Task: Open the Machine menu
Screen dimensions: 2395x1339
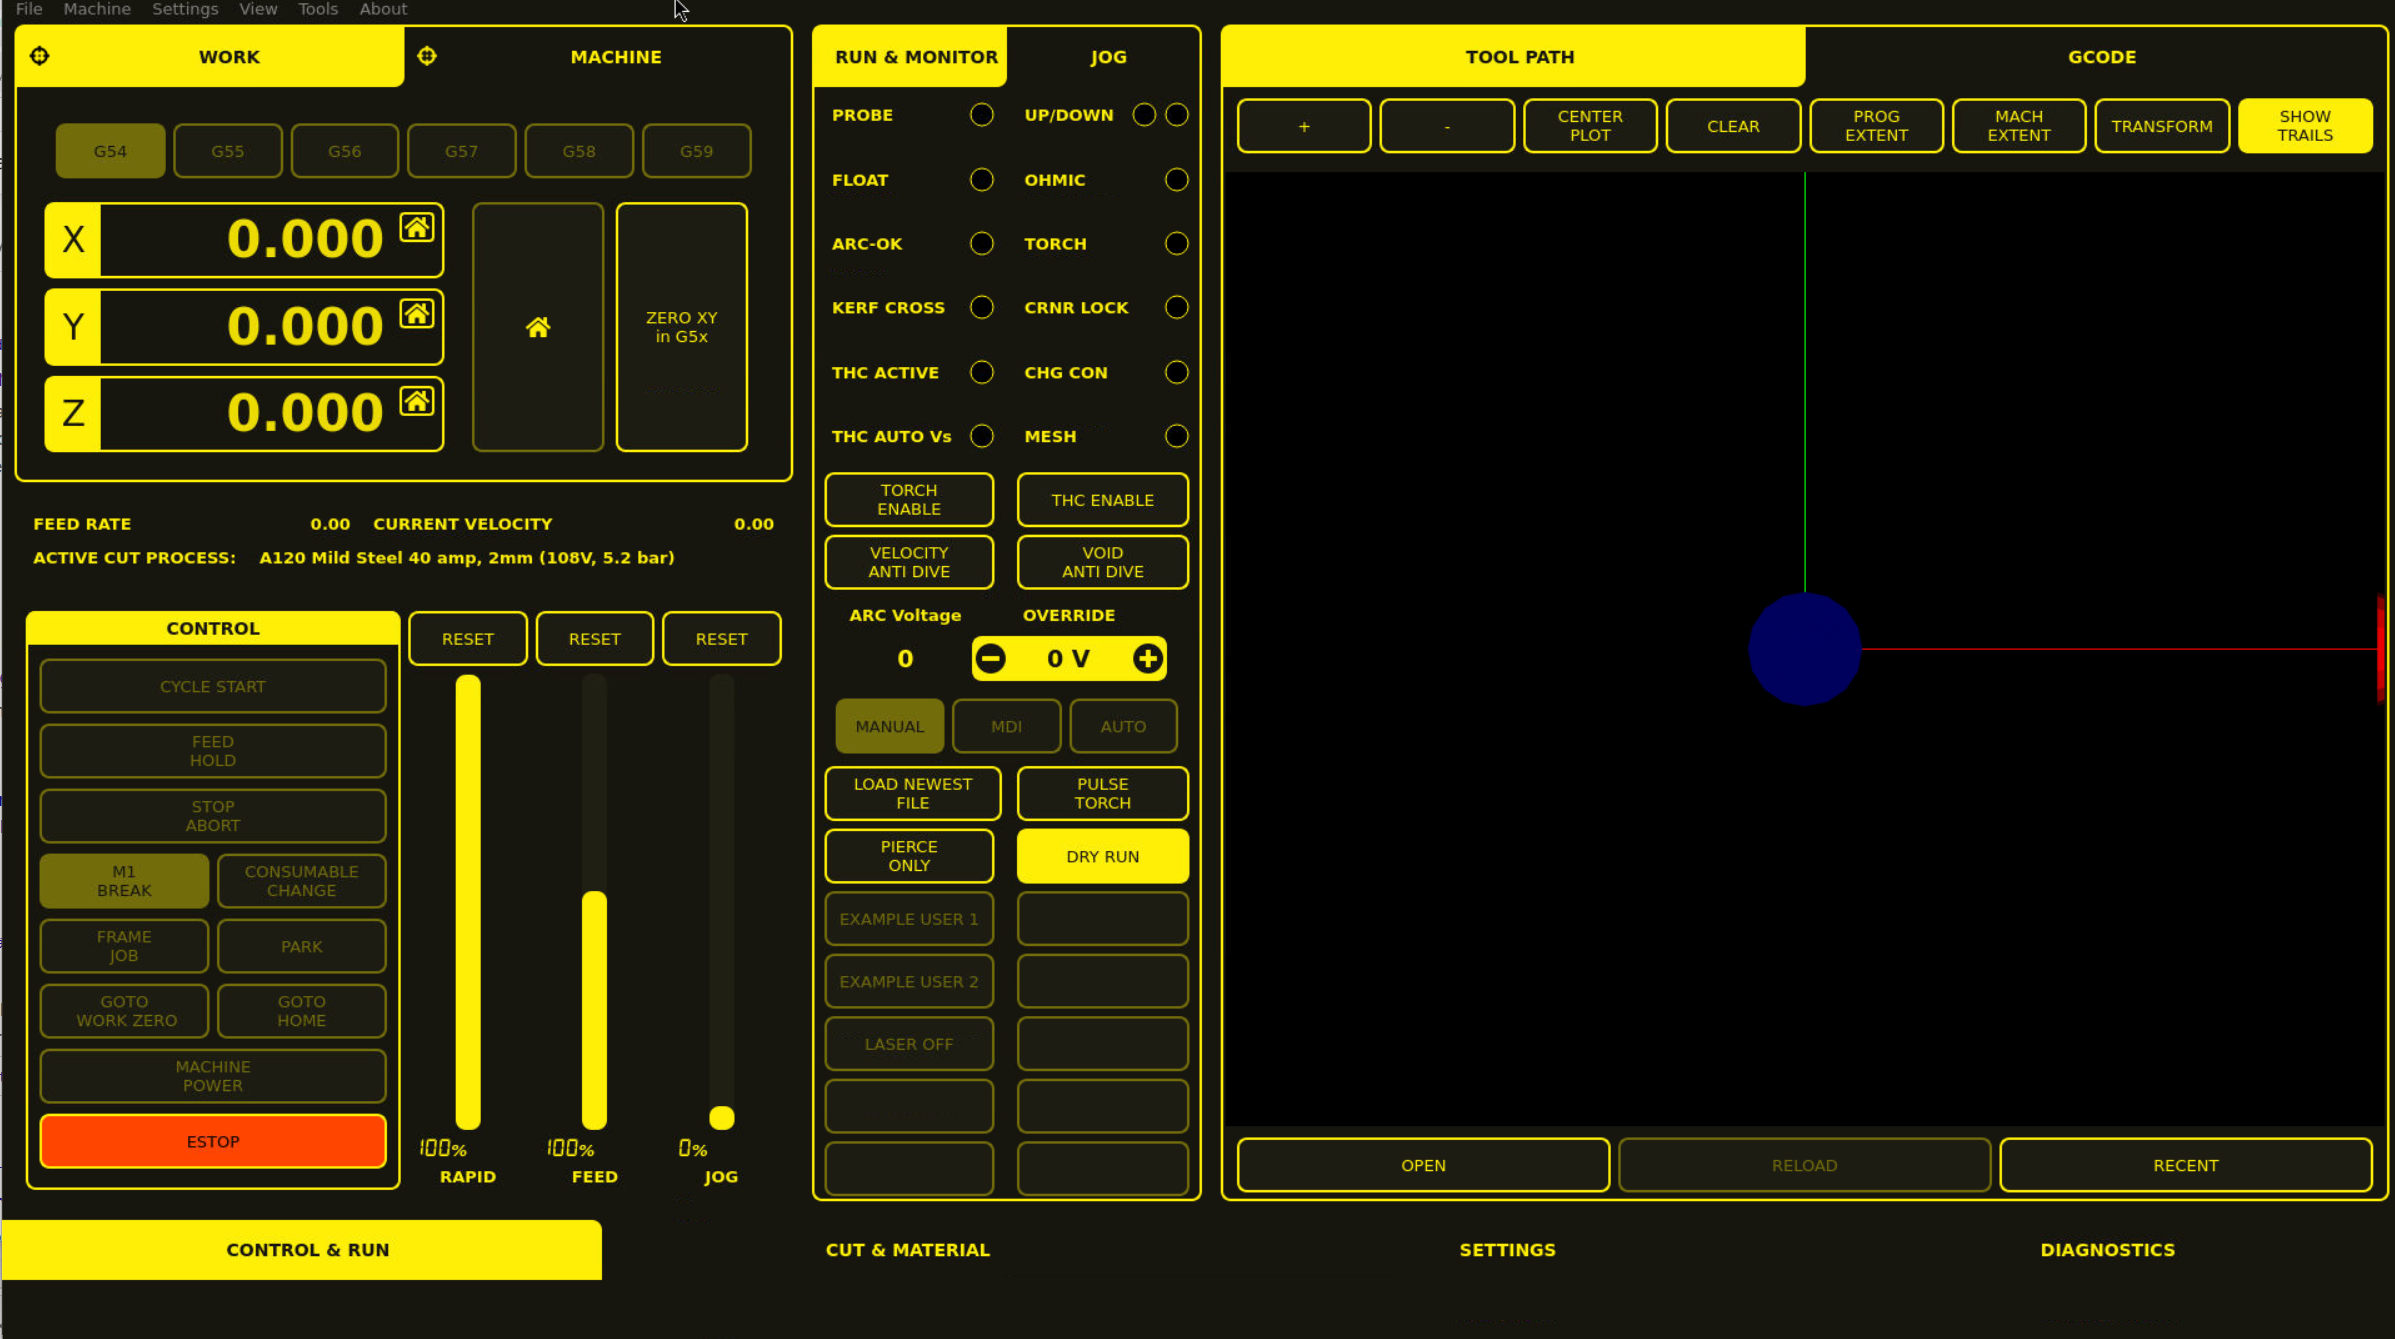Action: [97, 9]
